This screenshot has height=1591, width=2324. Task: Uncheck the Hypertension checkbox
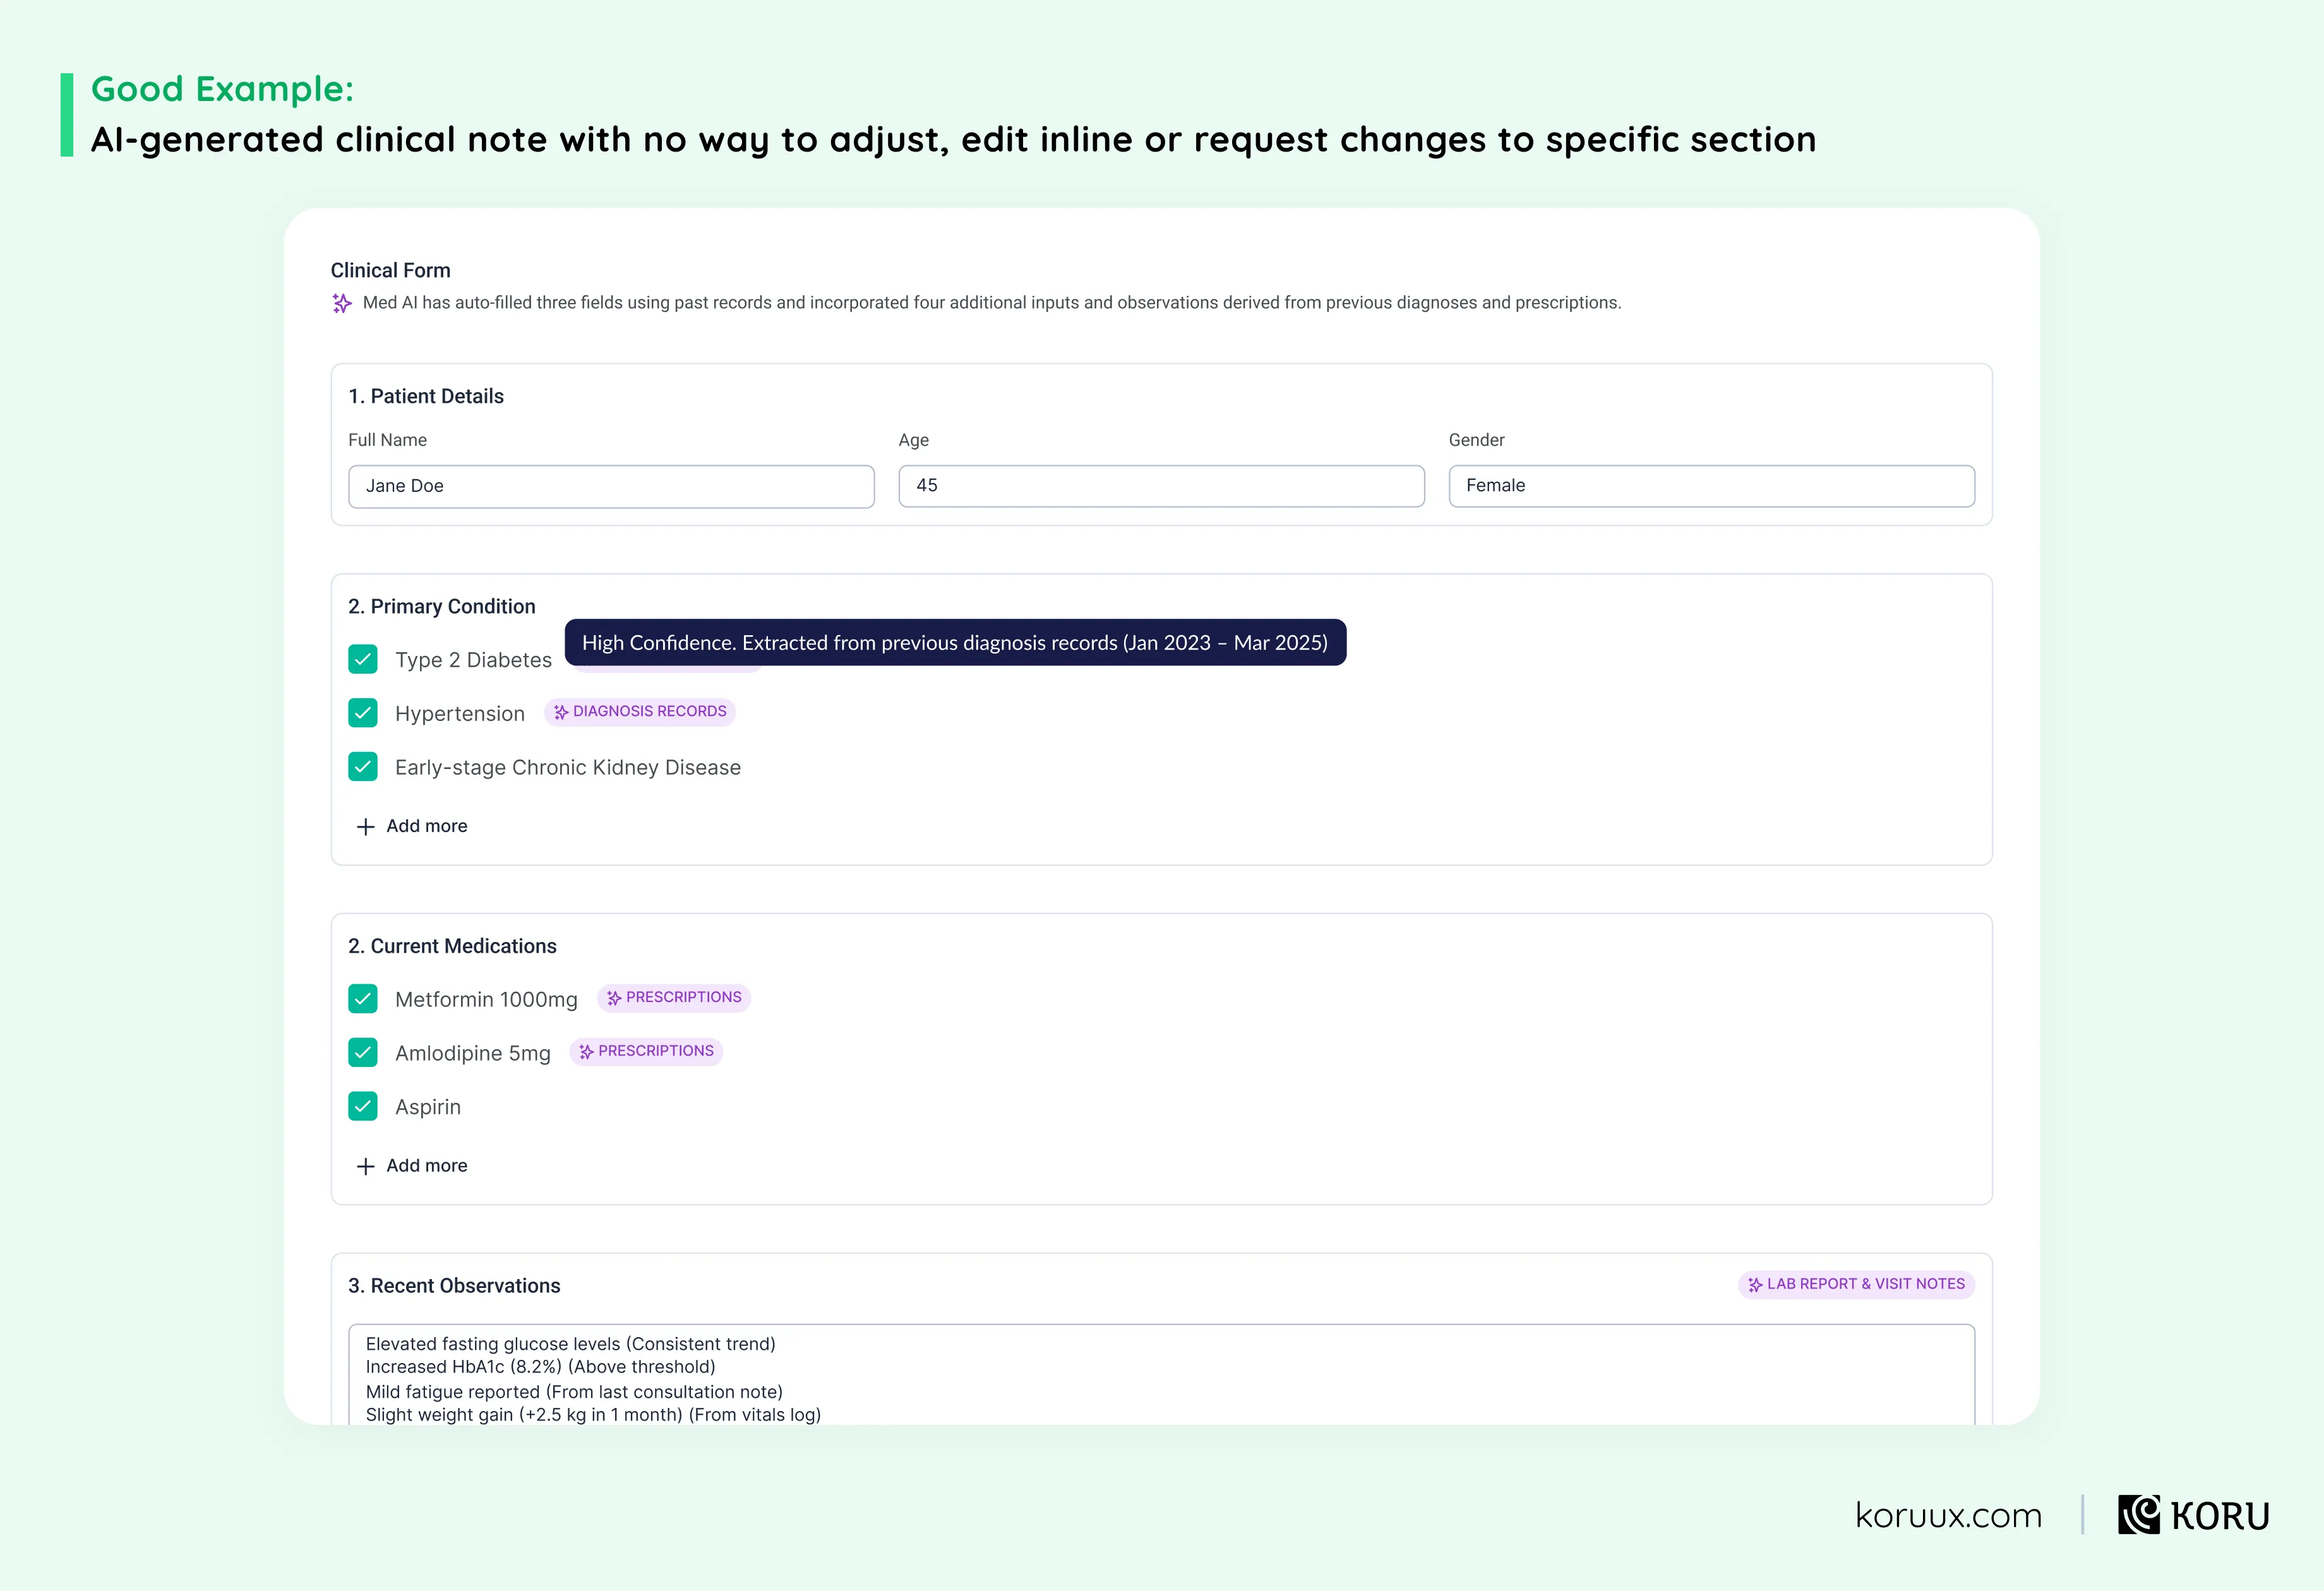[363, 713]
